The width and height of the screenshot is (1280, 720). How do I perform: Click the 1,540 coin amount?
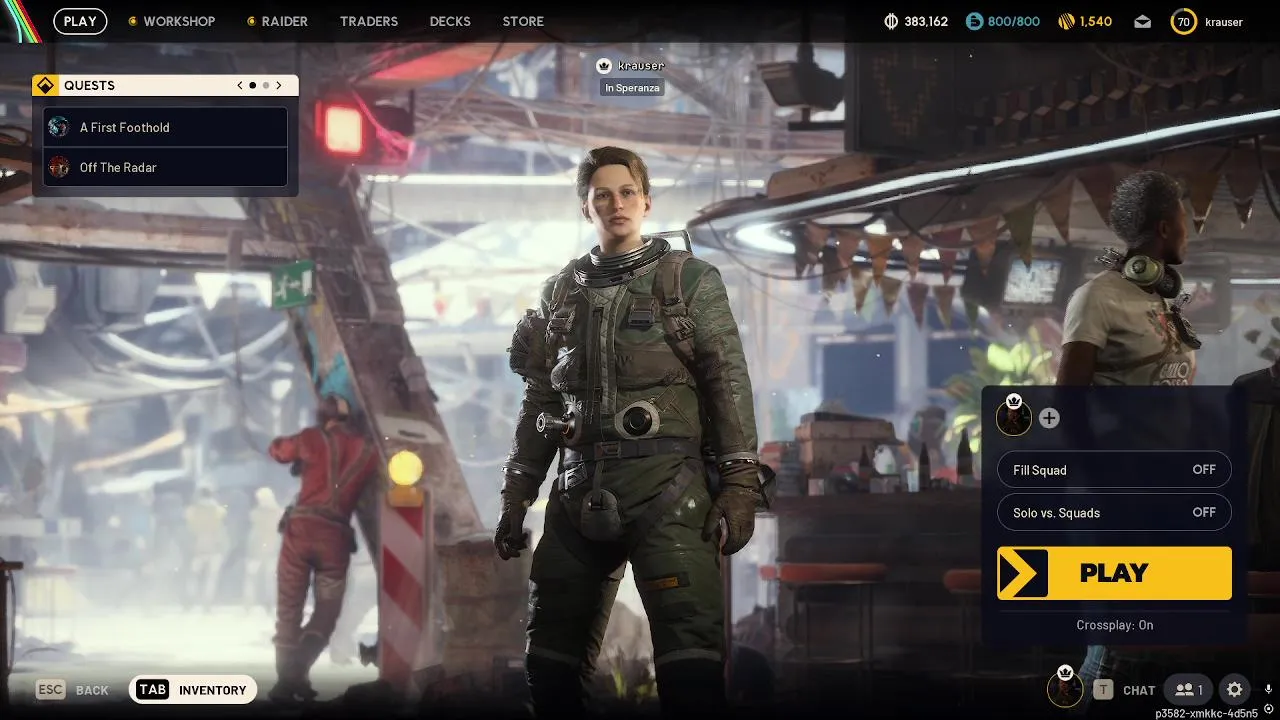pos(1096,21)
